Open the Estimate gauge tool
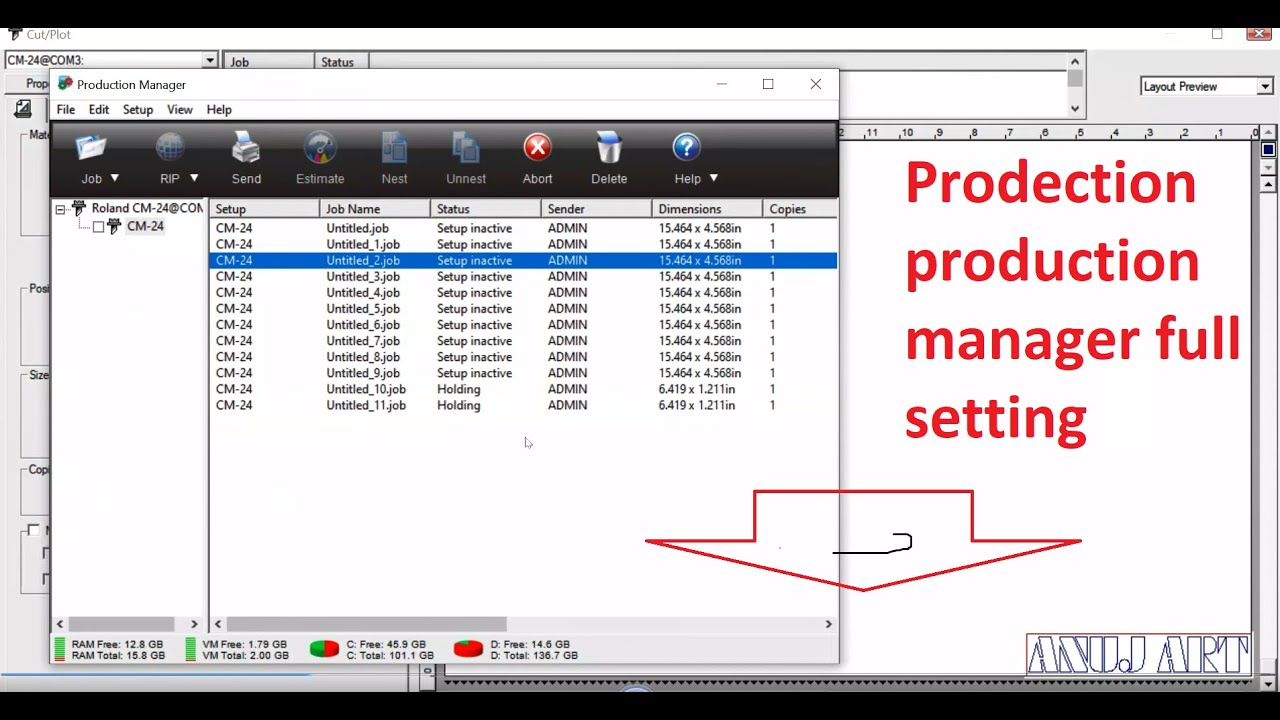 point(320,149)
